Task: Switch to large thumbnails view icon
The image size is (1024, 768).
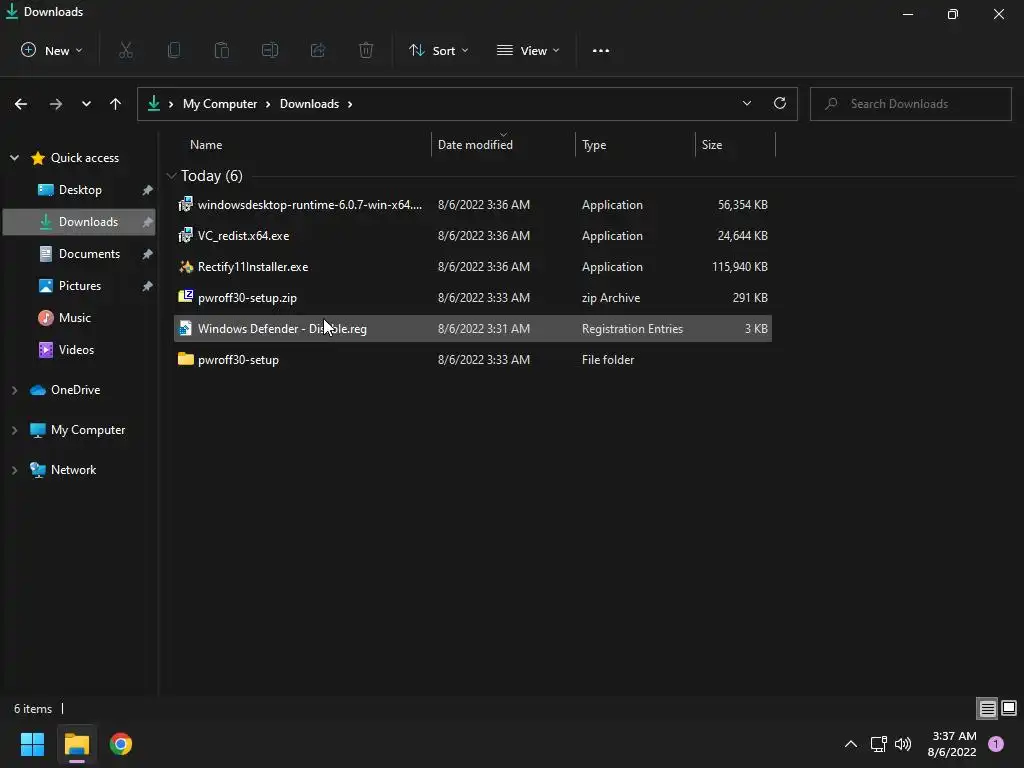Action: coord(1009,708)
